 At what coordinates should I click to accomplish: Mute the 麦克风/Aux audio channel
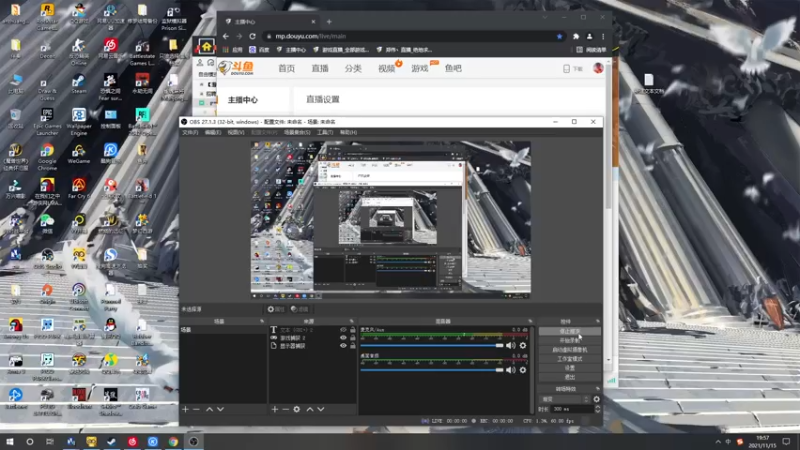tap(510, 345)
